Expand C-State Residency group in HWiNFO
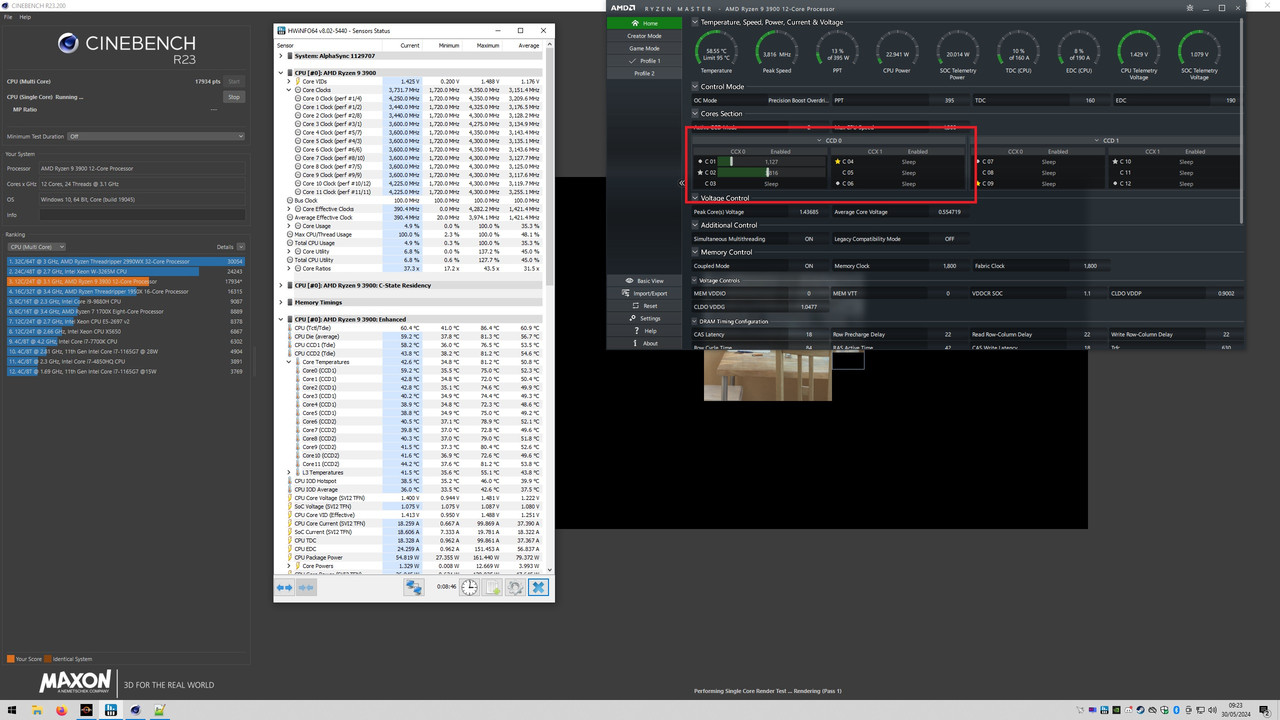The image size is (1280, 720). pos(281,285)
